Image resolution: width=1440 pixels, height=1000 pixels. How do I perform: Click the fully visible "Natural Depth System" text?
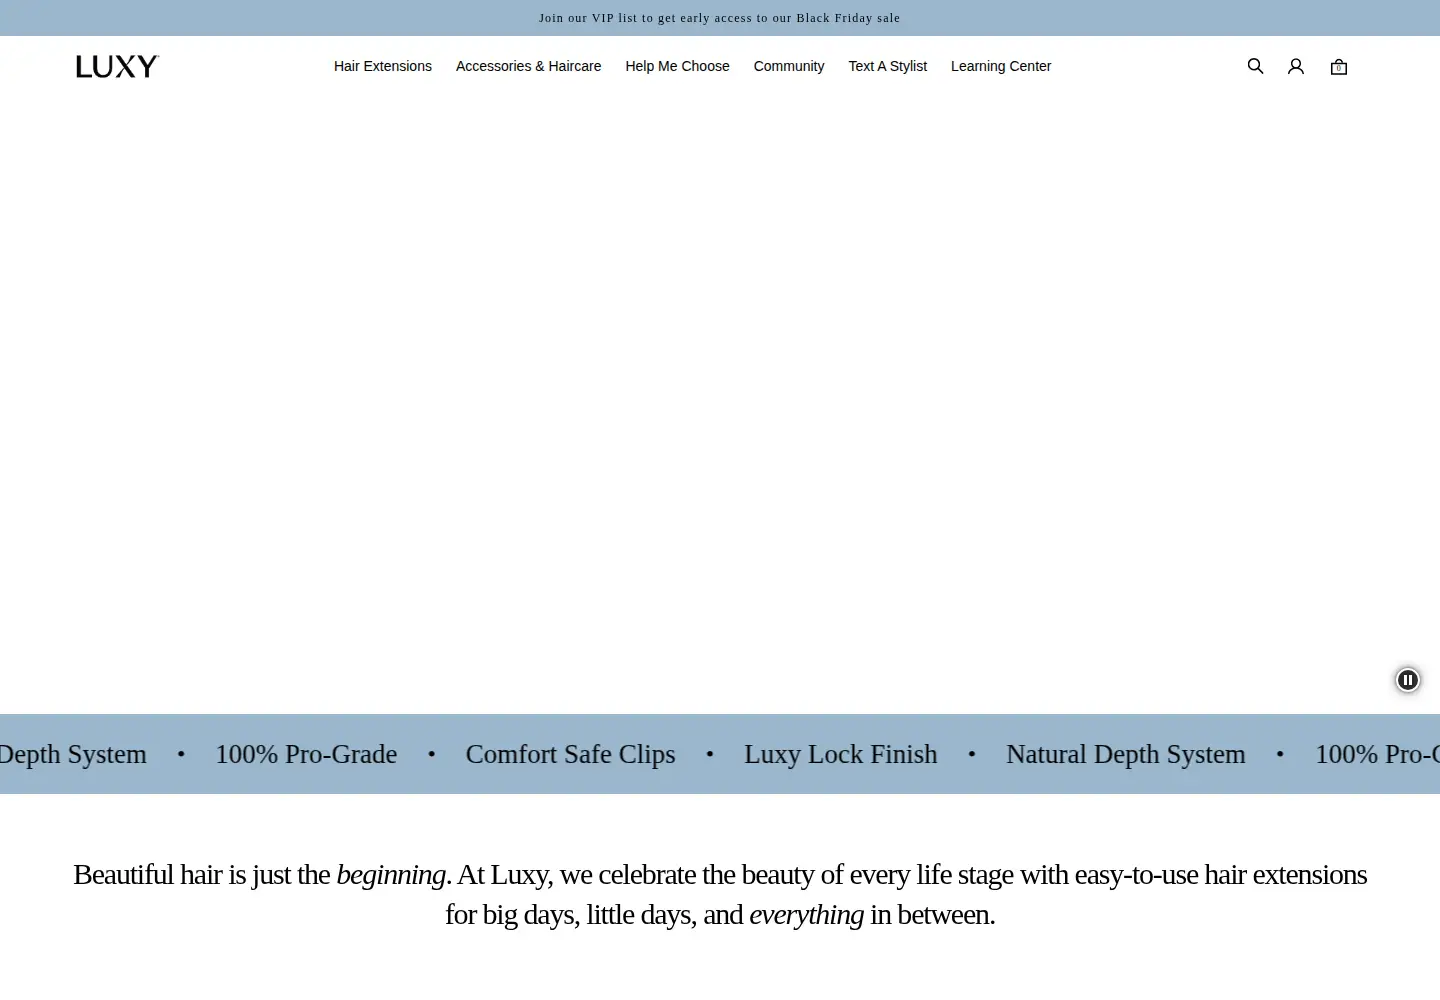[1126, 754]
